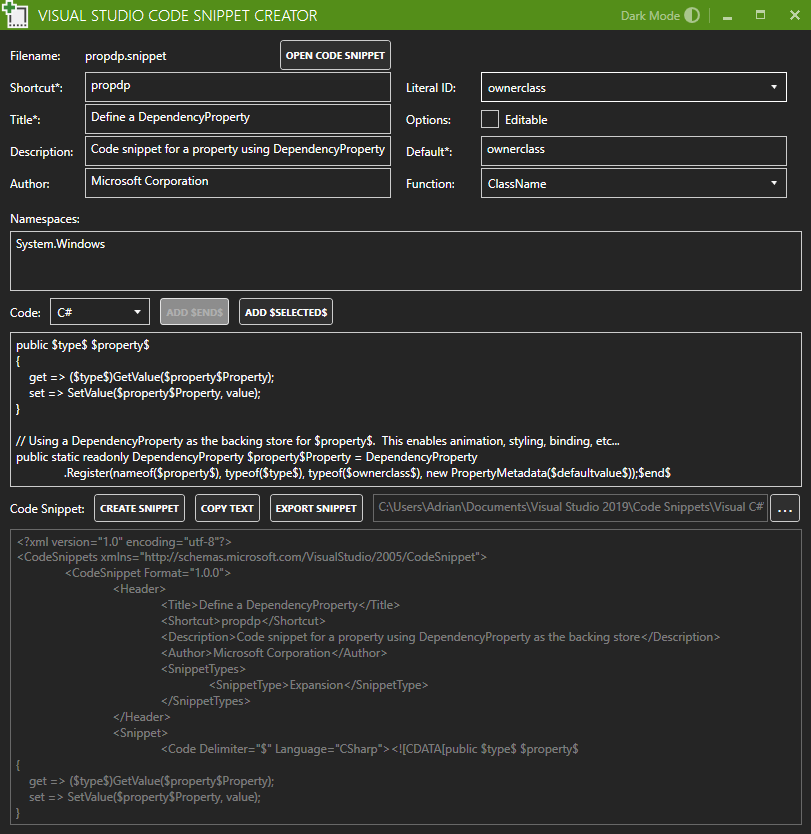Click the Copy Text button

click(227, 508)
